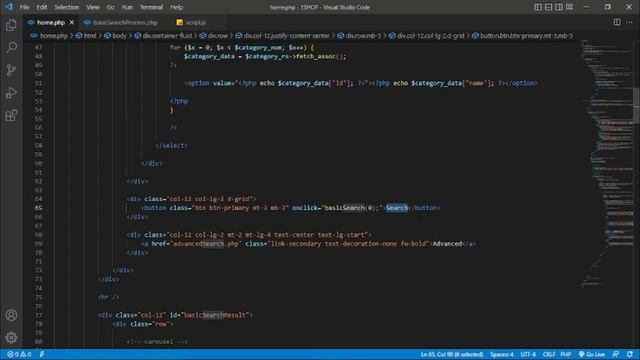Open Customize Layout icon in title bar
Image resolution: width=640 pixels, height=360 pixels.
[x=569, y=7]
